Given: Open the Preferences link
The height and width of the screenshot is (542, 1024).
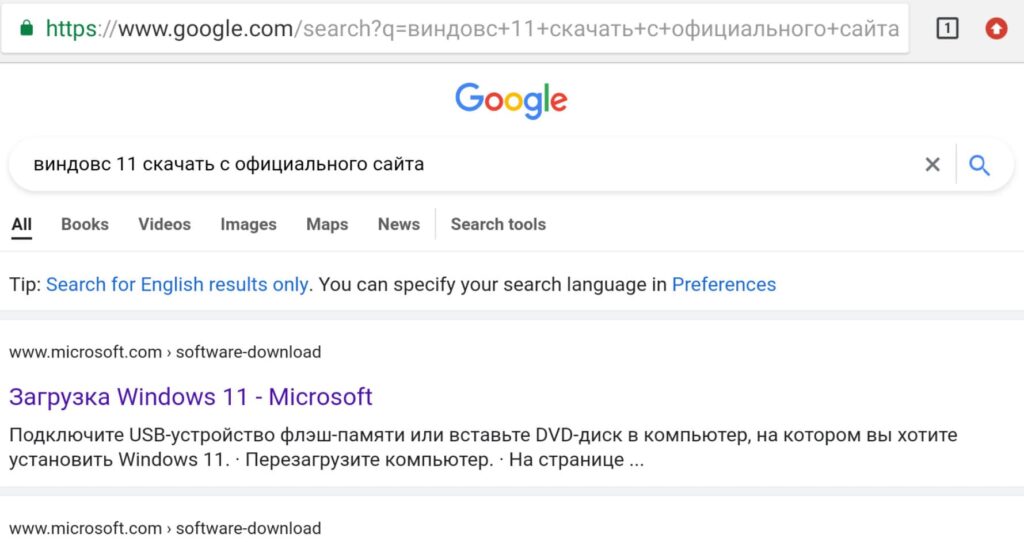Looking at the screenshot, I should pyautogui.click(x=724, y=285).
